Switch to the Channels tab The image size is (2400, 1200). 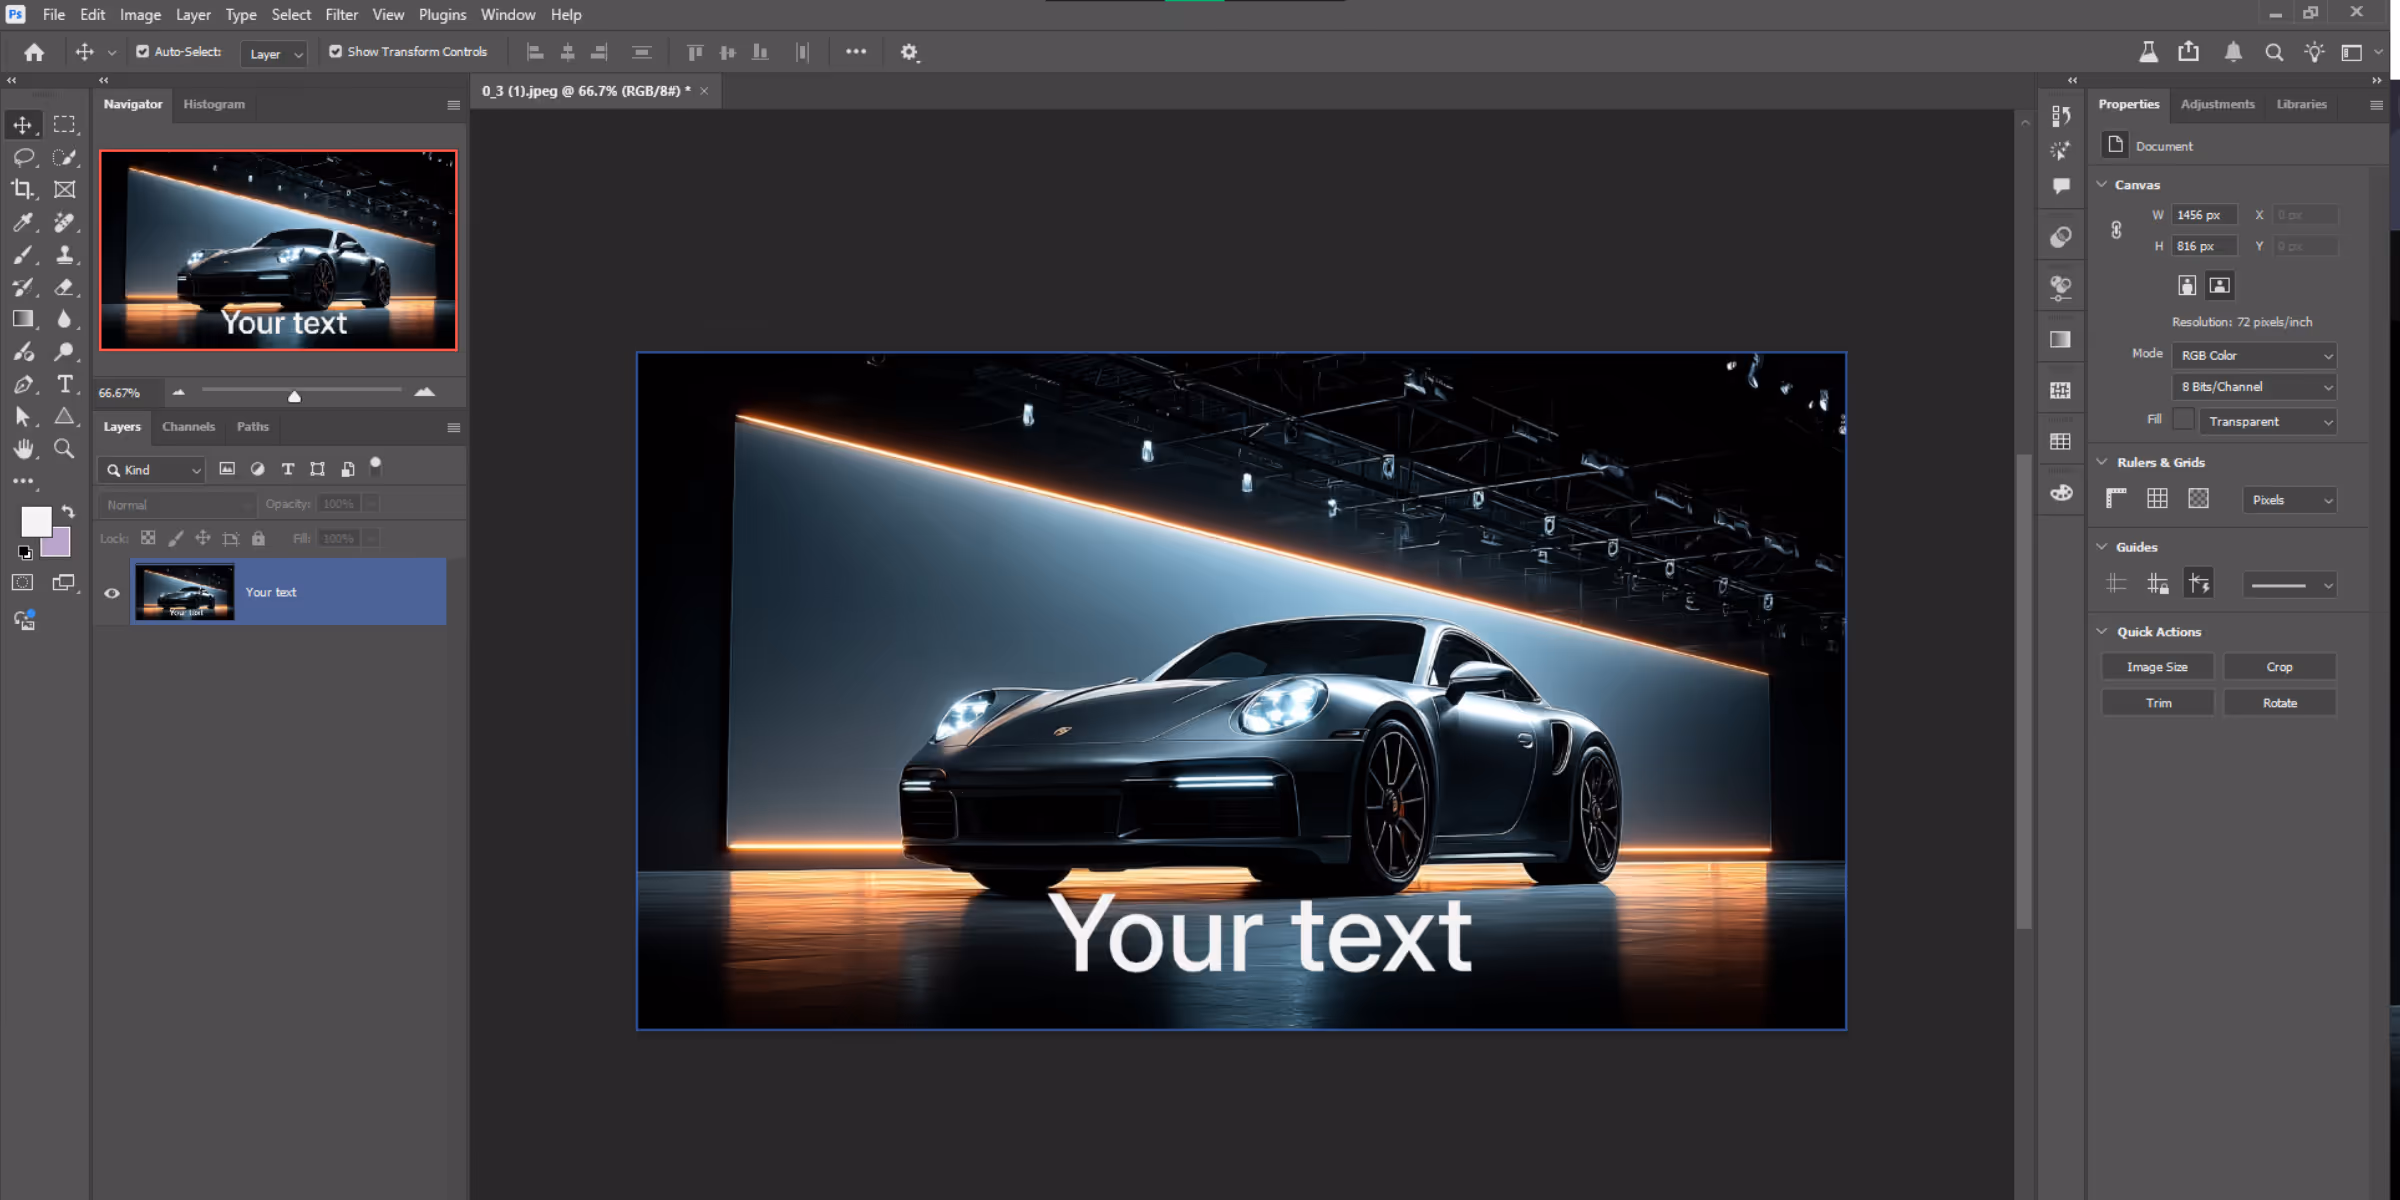coord(188,427)
